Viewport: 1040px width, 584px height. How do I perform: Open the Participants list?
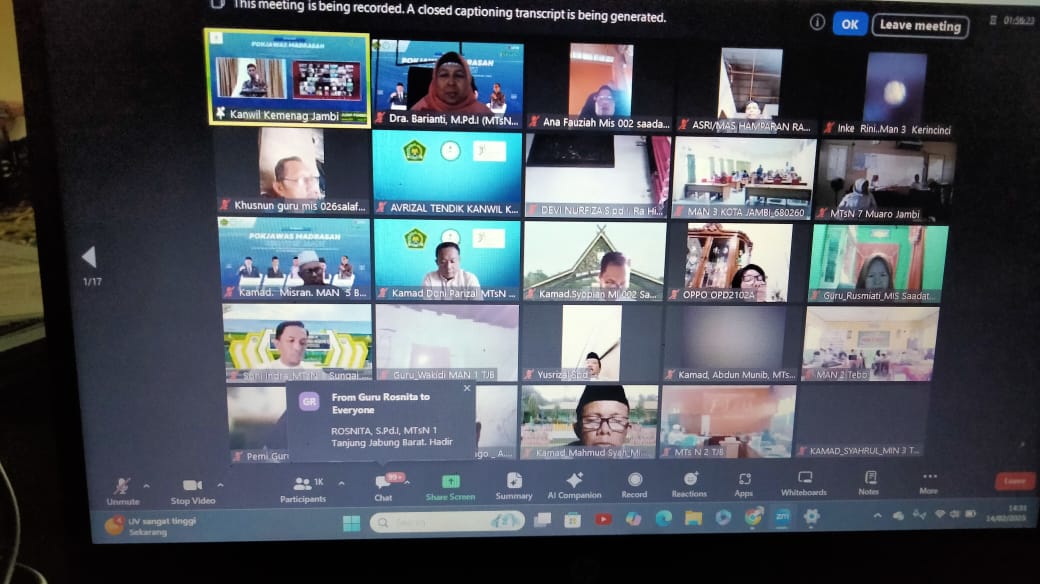302,485
